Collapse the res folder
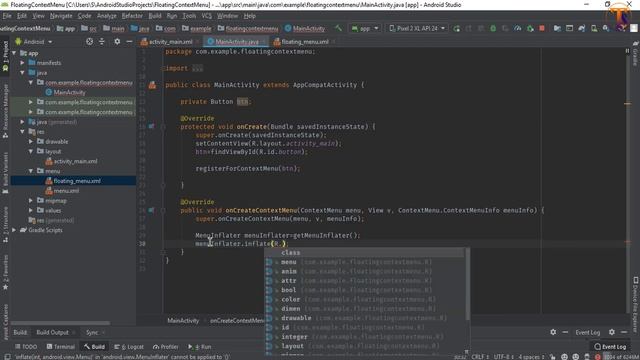Viewport: 640px width, 360px height. click(22, 132)
